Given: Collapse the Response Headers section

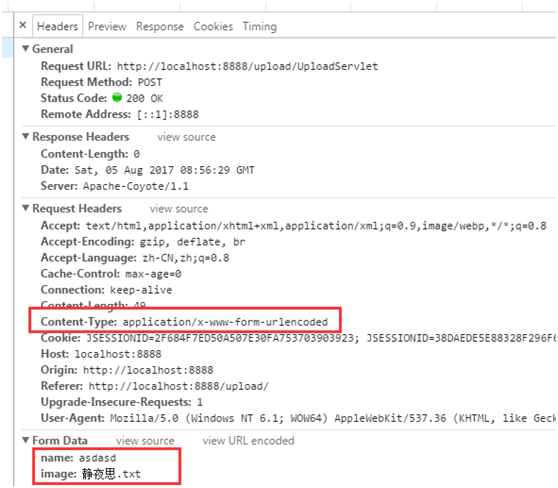Looking at the screenshot, I should 26,136.
